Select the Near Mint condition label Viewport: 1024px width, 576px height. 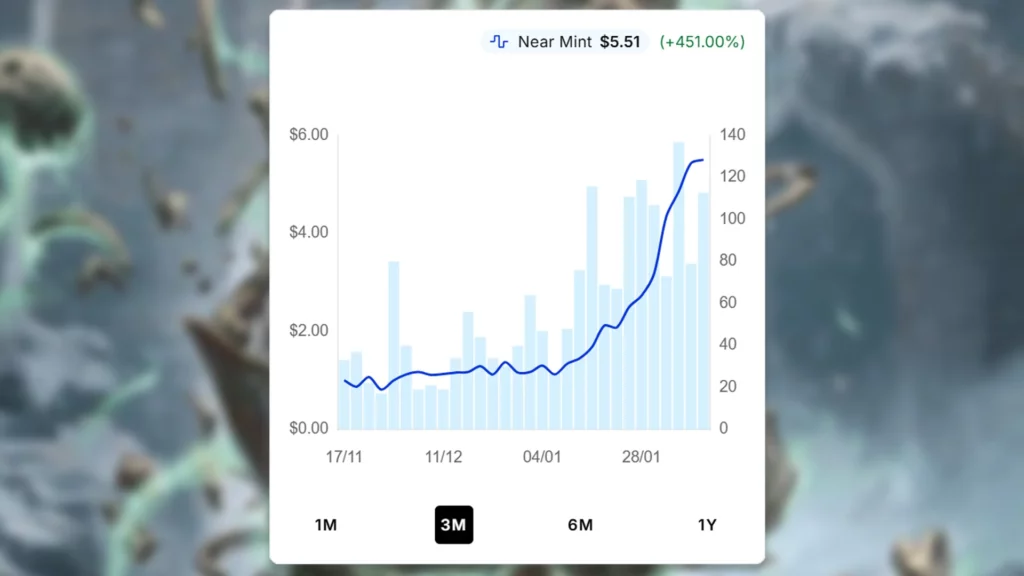click(x=554, y=42)
